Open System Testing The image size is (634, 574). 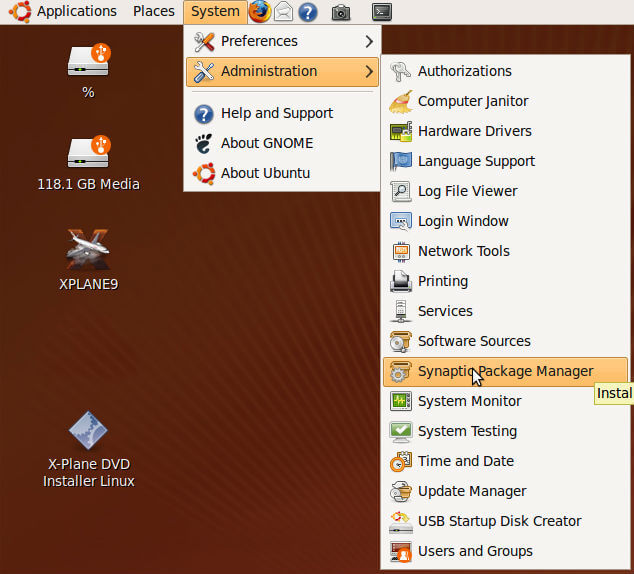(505, 431)
